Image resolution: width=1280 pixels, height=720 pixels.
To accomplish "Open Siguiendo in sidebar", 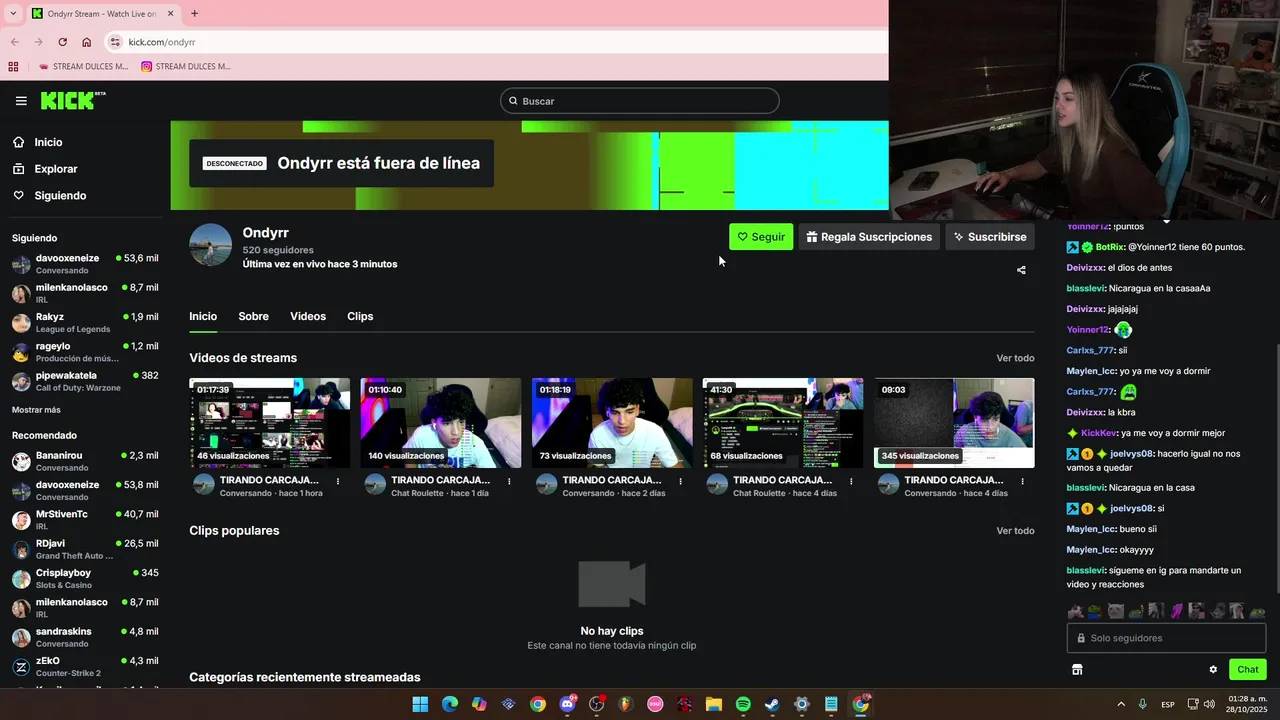I will coord(60,196).
